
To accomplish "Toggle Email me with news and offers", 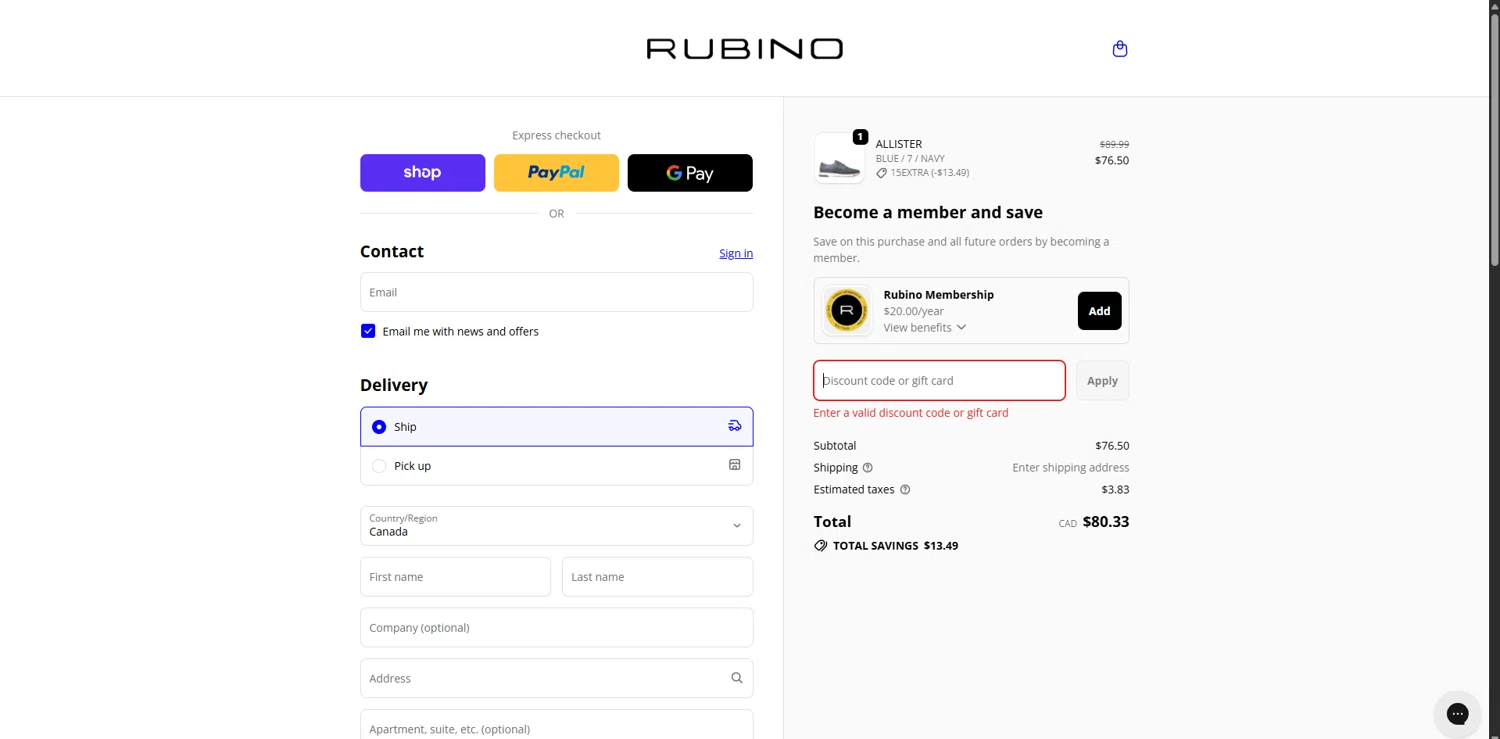I will [368, 331].
